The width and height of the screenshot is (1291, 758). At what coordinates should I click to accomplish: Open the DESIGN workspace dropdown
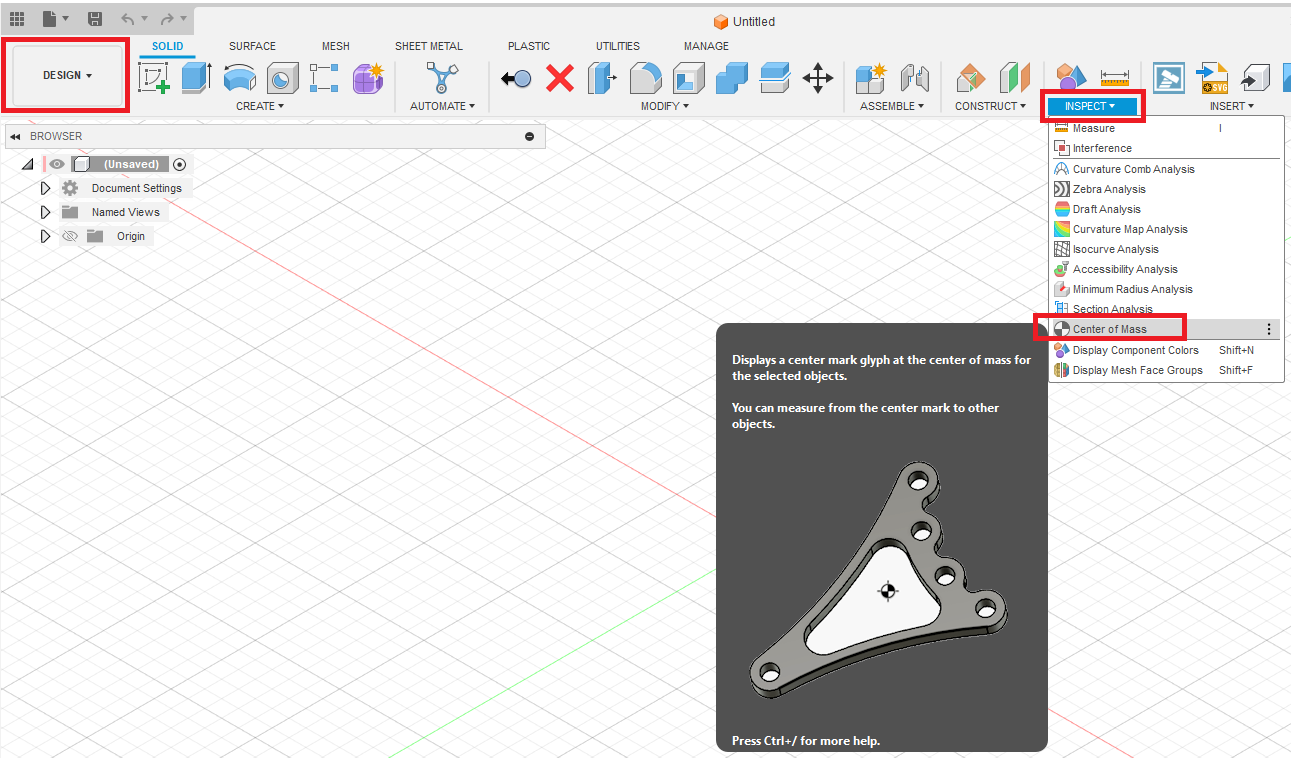coord(63,74)
